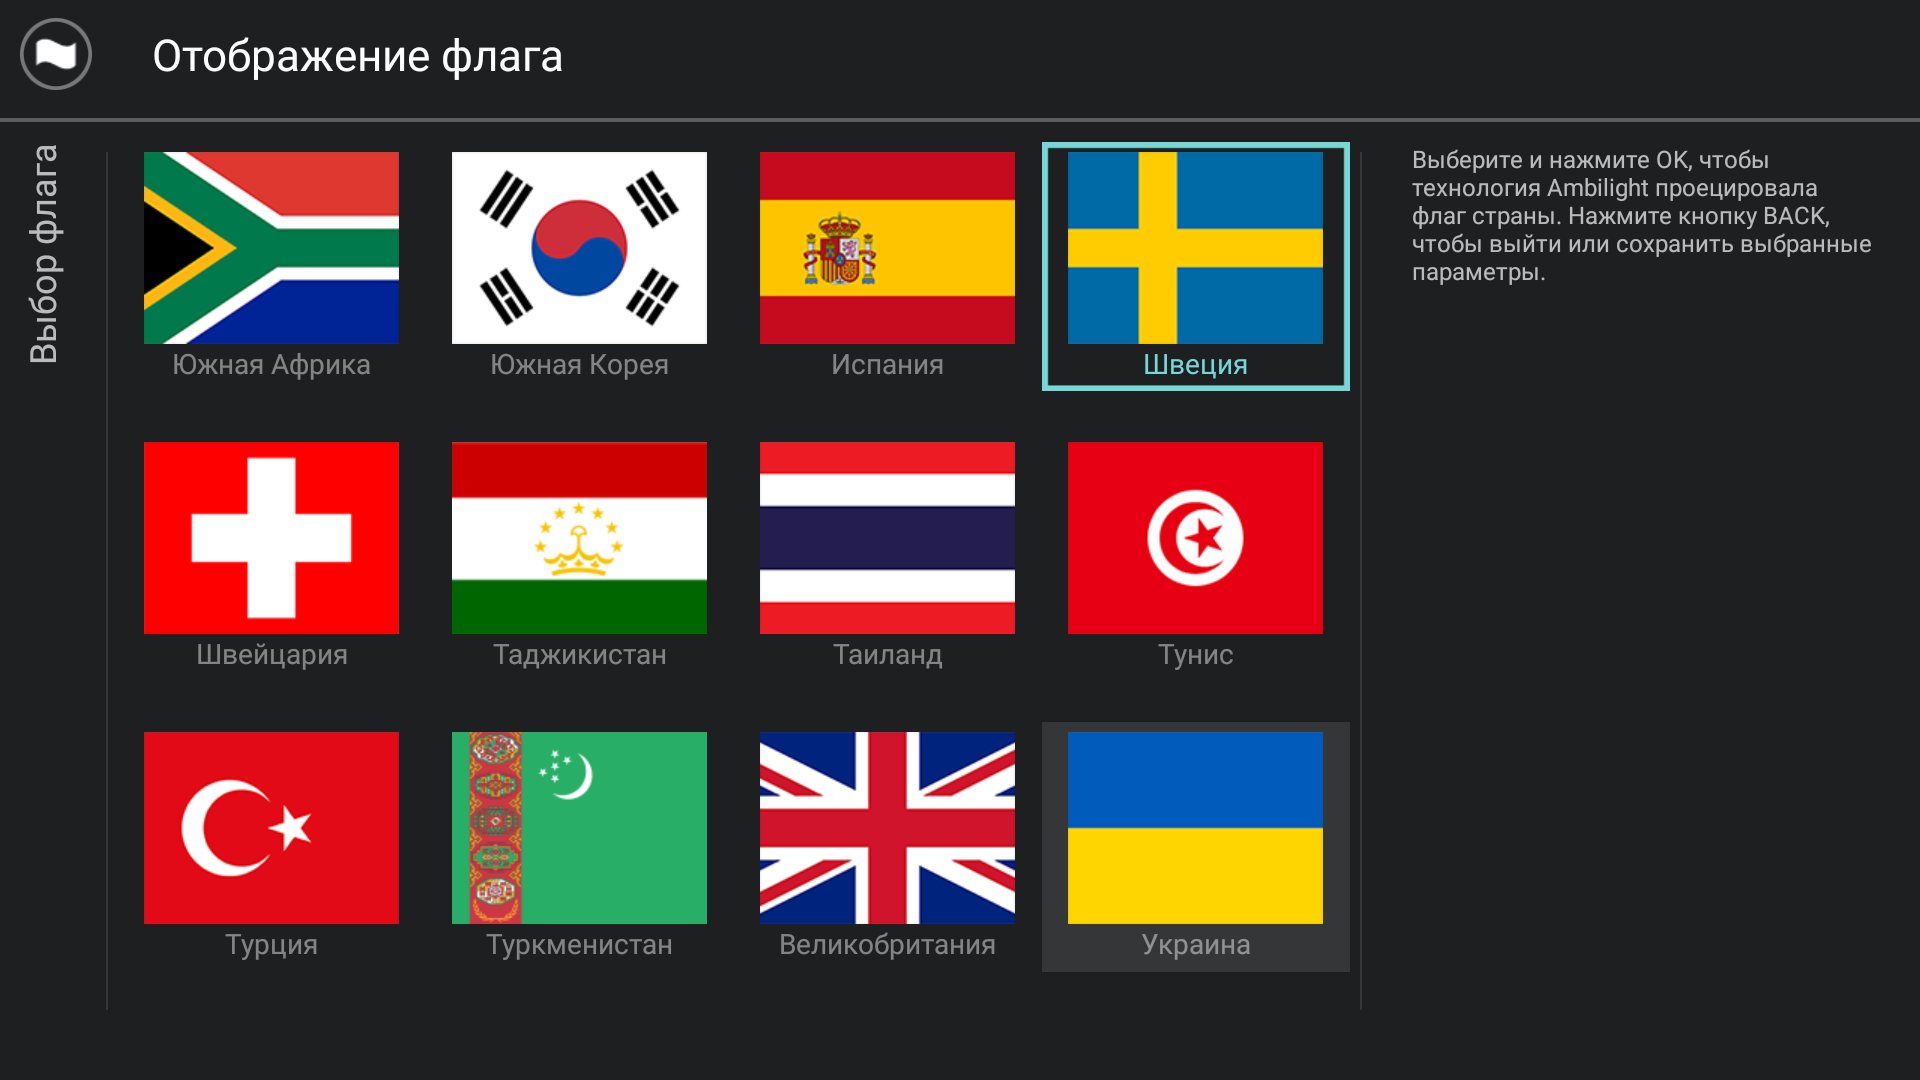Select the Turkey flag

271,828
